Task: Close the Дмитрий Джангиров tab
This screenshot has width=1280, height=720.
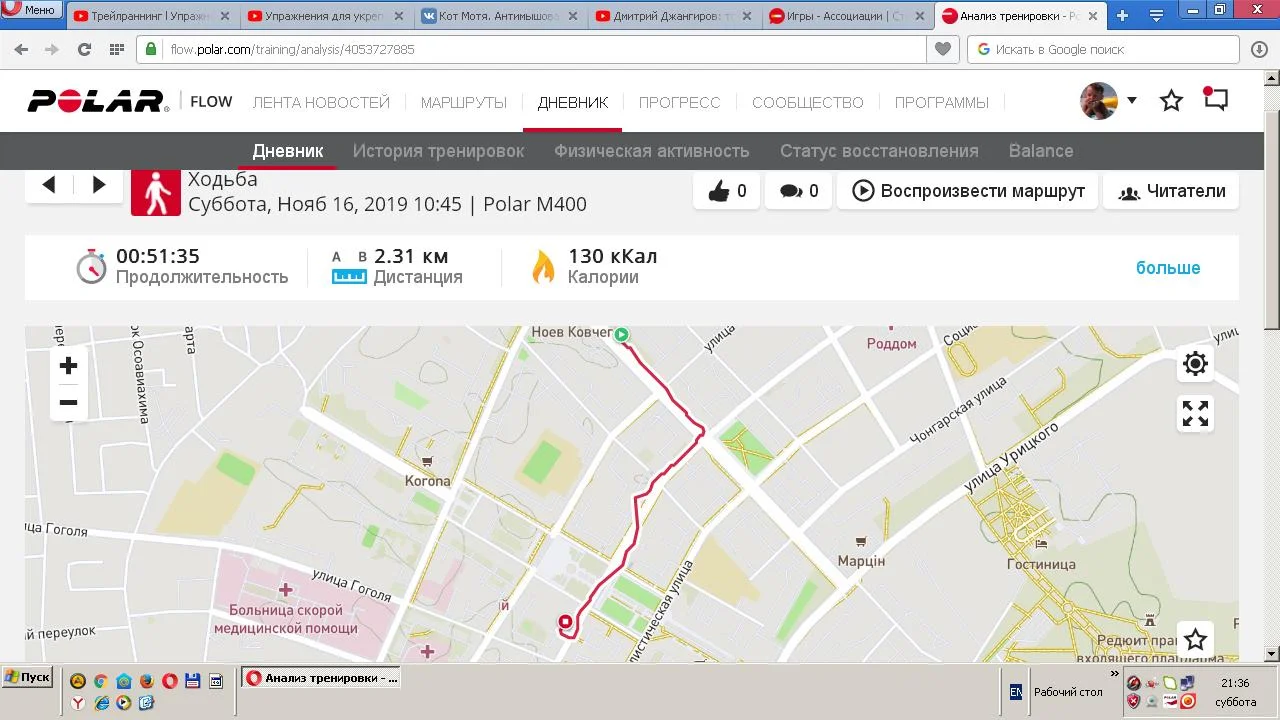Action: (745, 16)
